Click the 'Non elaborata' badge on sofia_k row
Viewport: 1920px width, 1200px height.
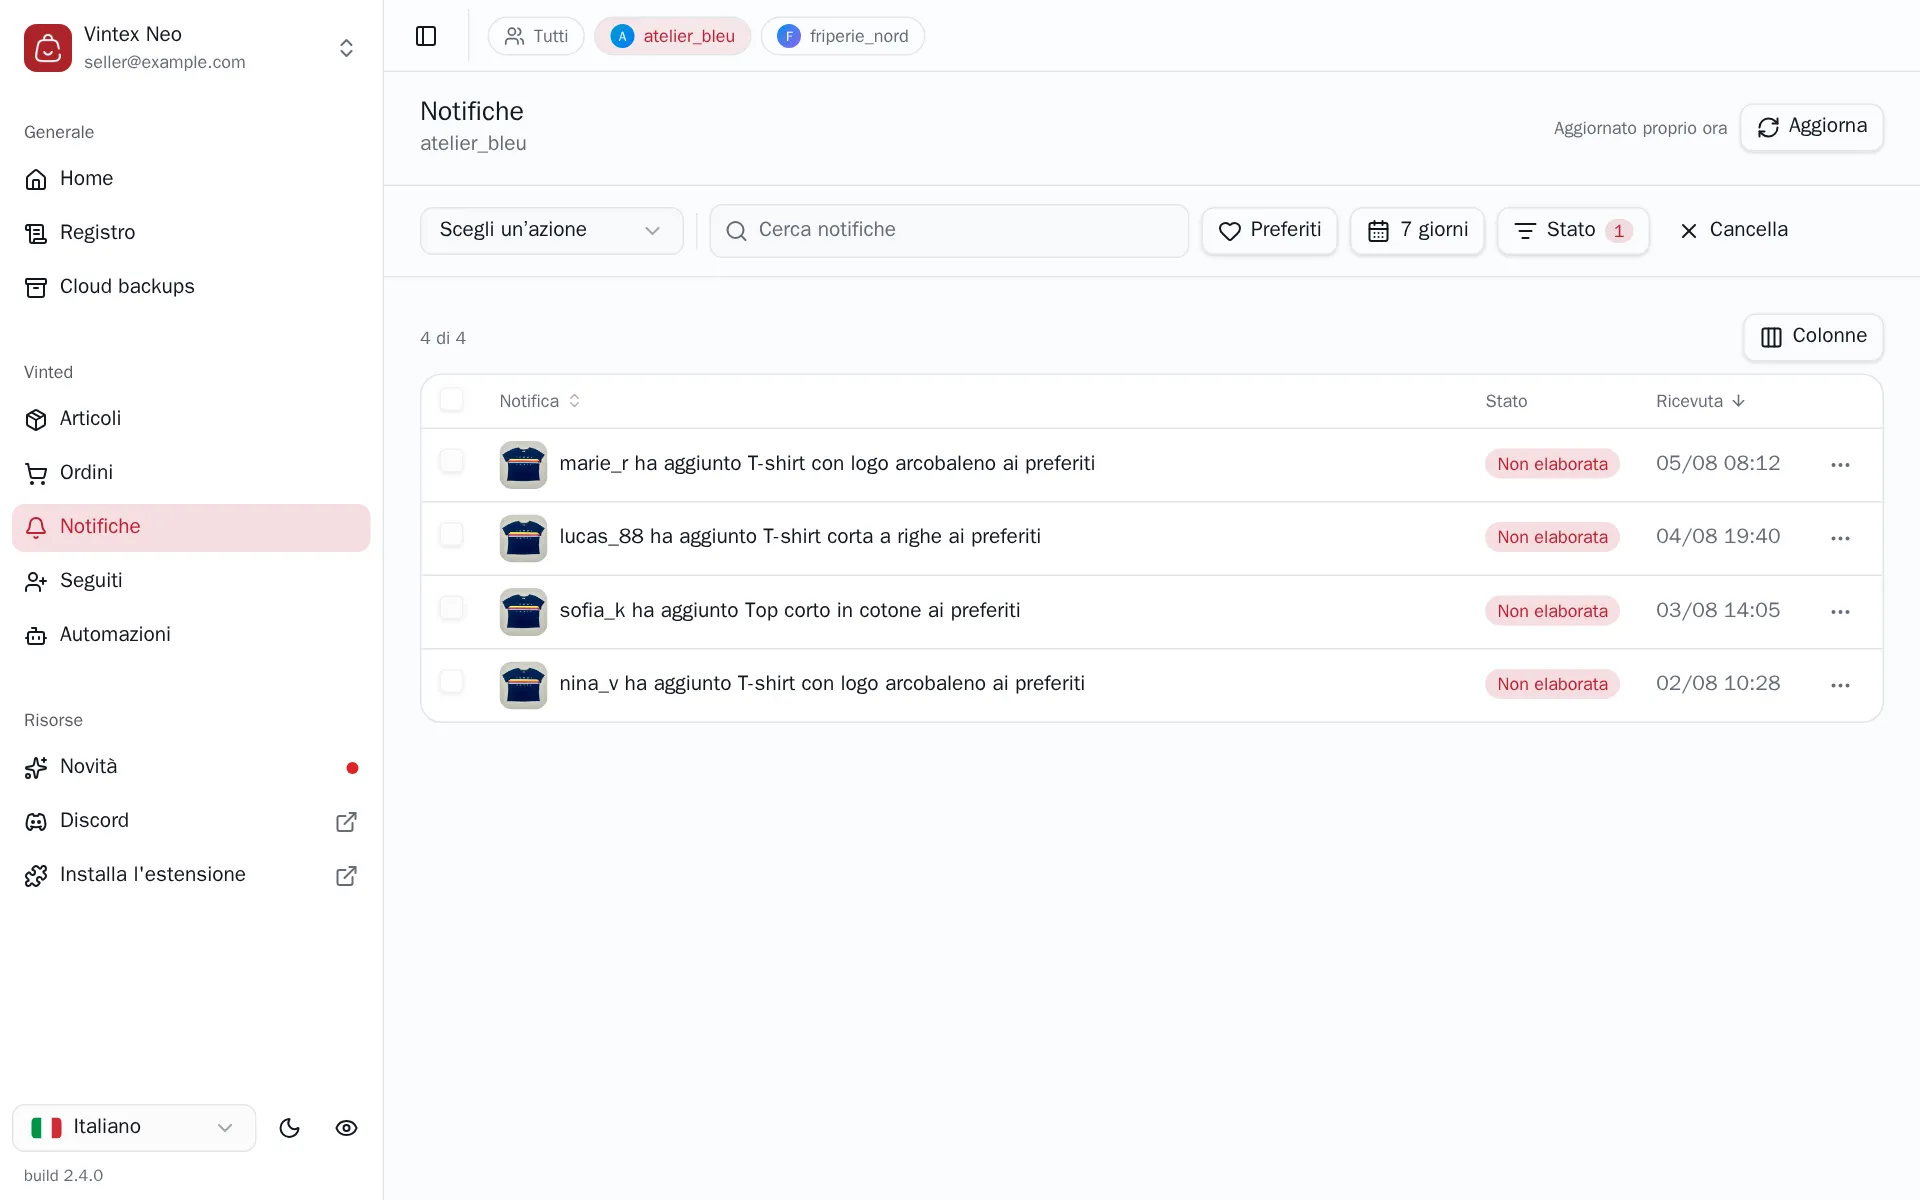pos(1552,611)
